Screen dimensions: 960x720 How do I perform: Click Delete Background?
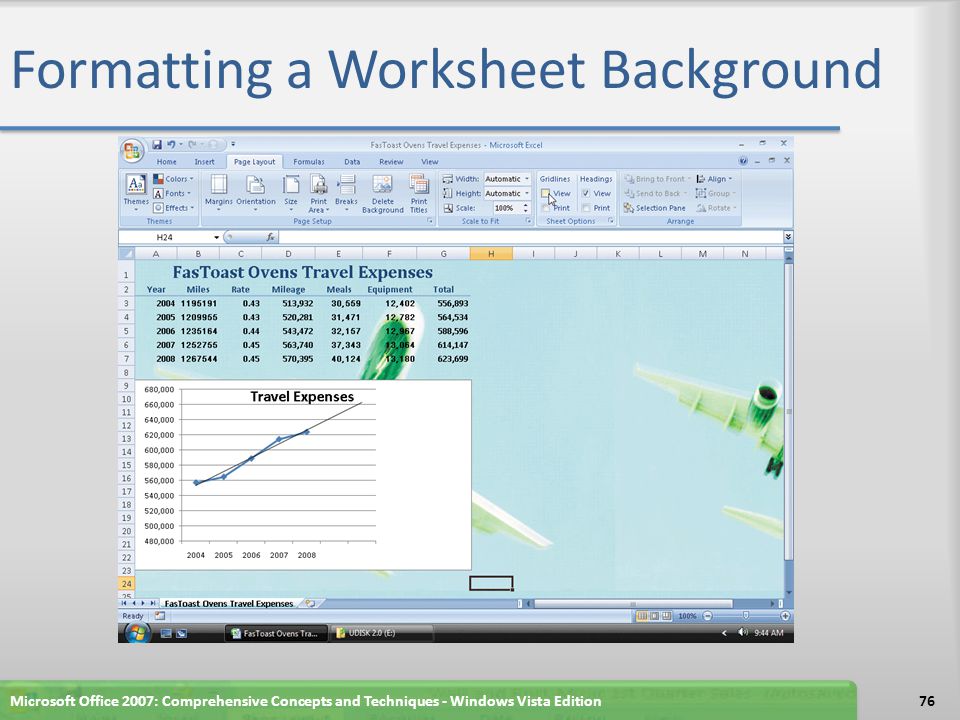pyautogui.click(x=383, y=193)
